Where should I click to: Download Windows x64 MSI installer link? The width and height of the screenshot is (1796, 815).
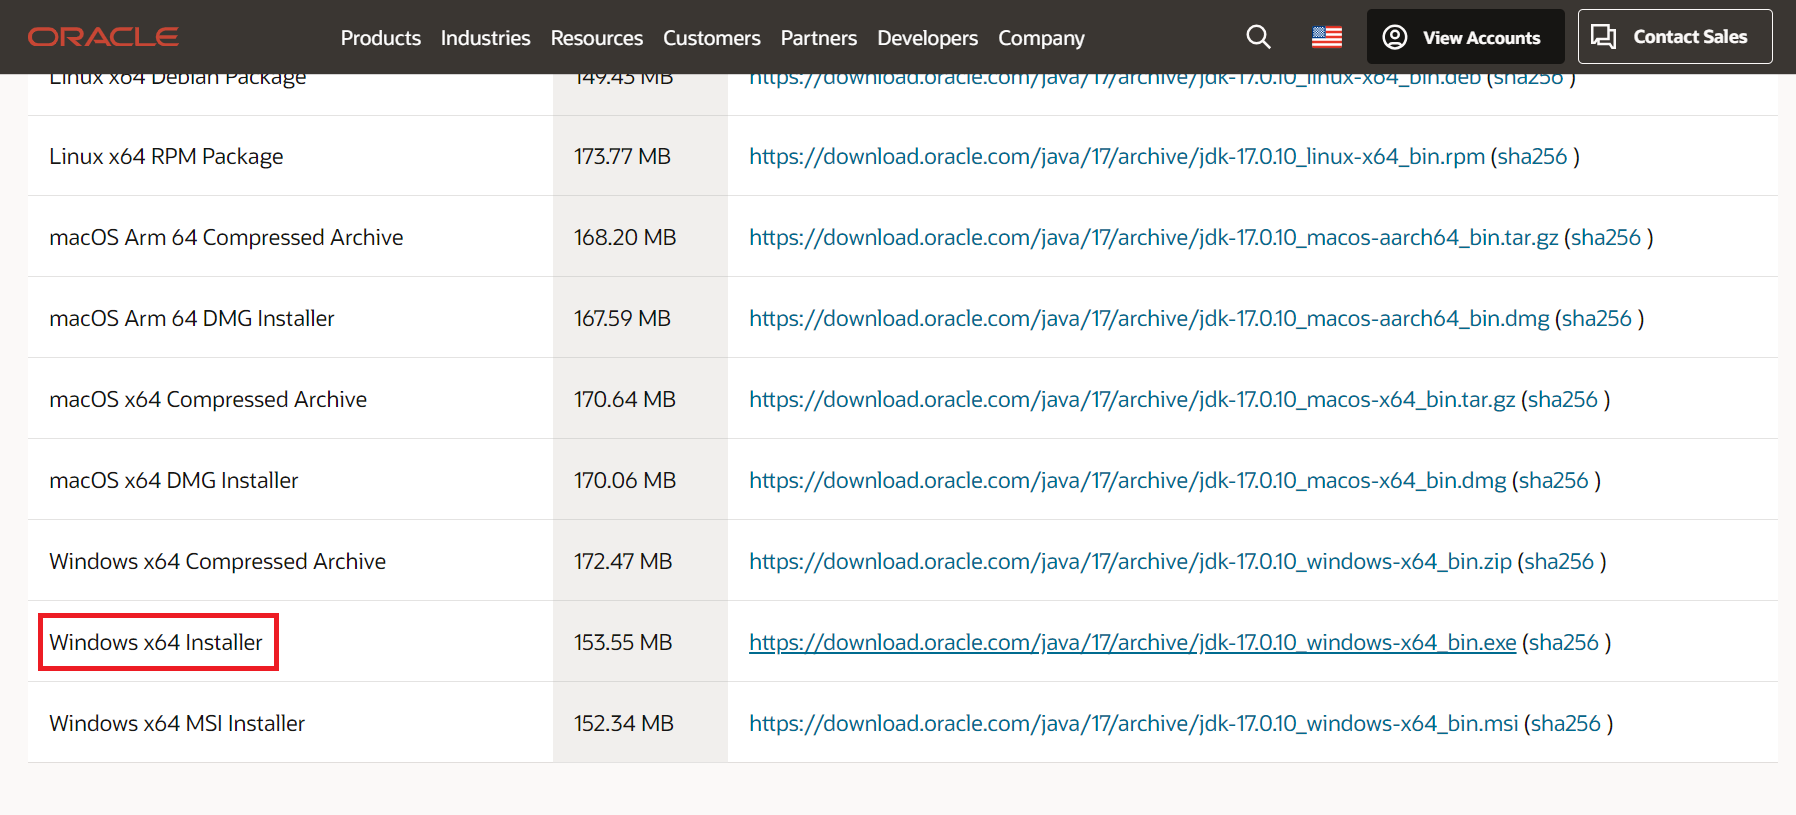[1134, 723]
